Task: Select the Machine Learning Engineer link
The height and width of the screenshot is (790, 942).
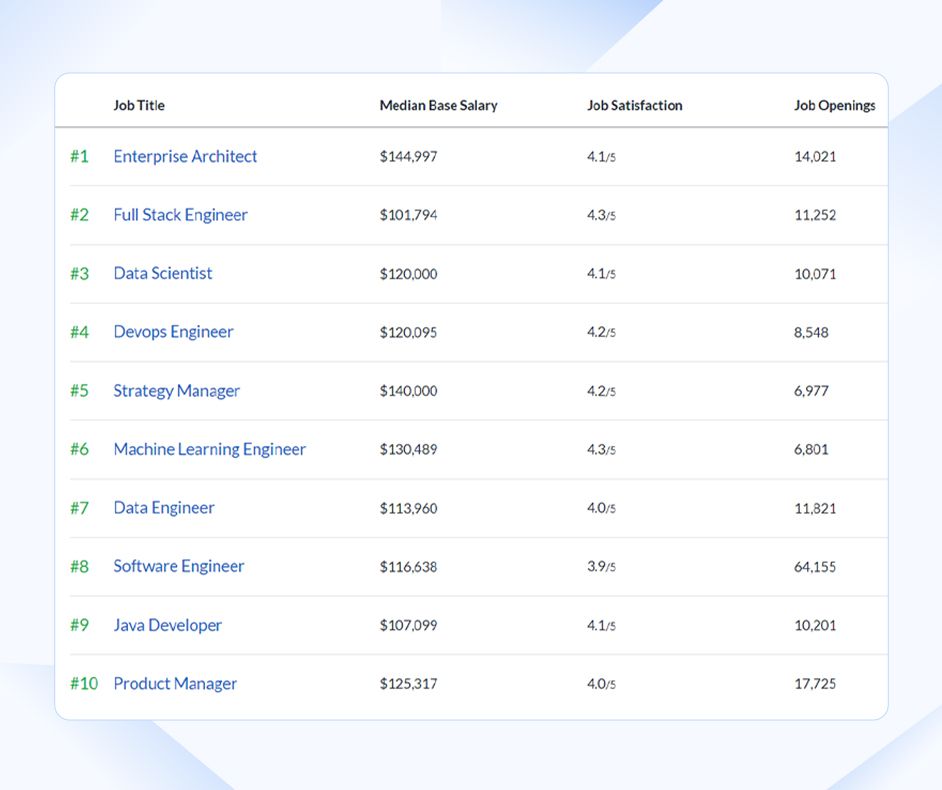Action: pos(209,449)
